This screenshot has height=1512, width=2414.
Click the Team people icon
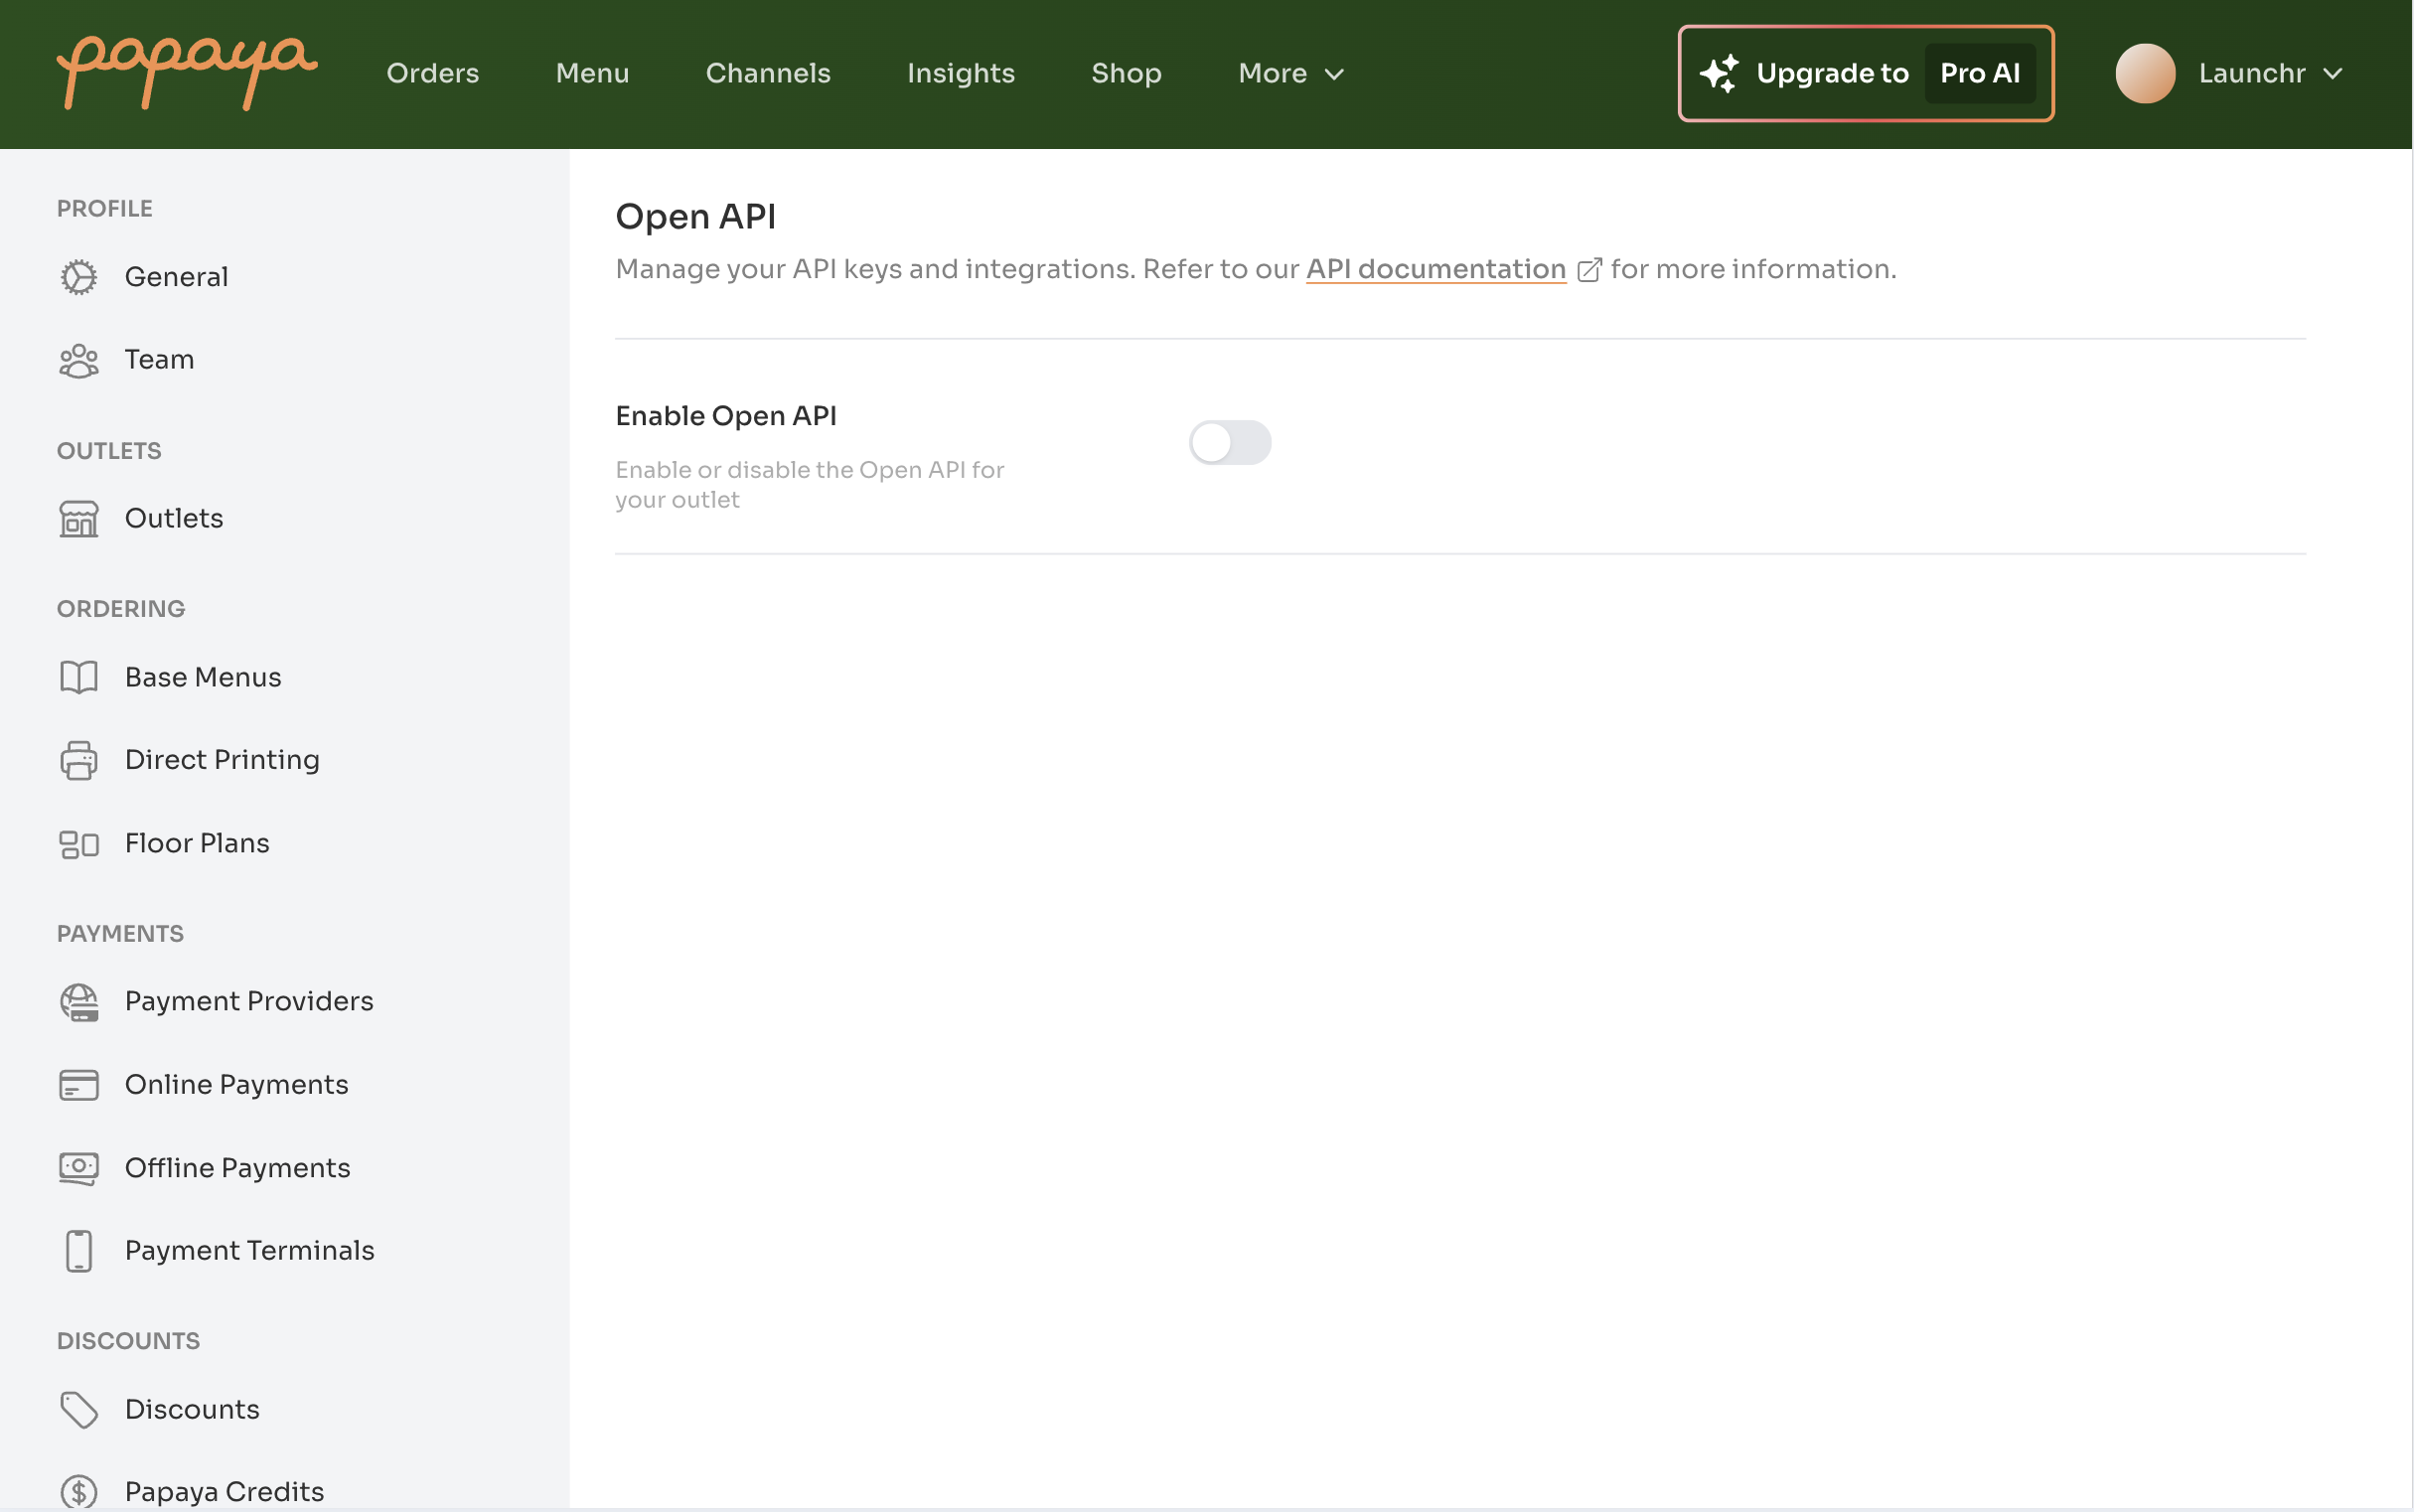click(78, 360)
